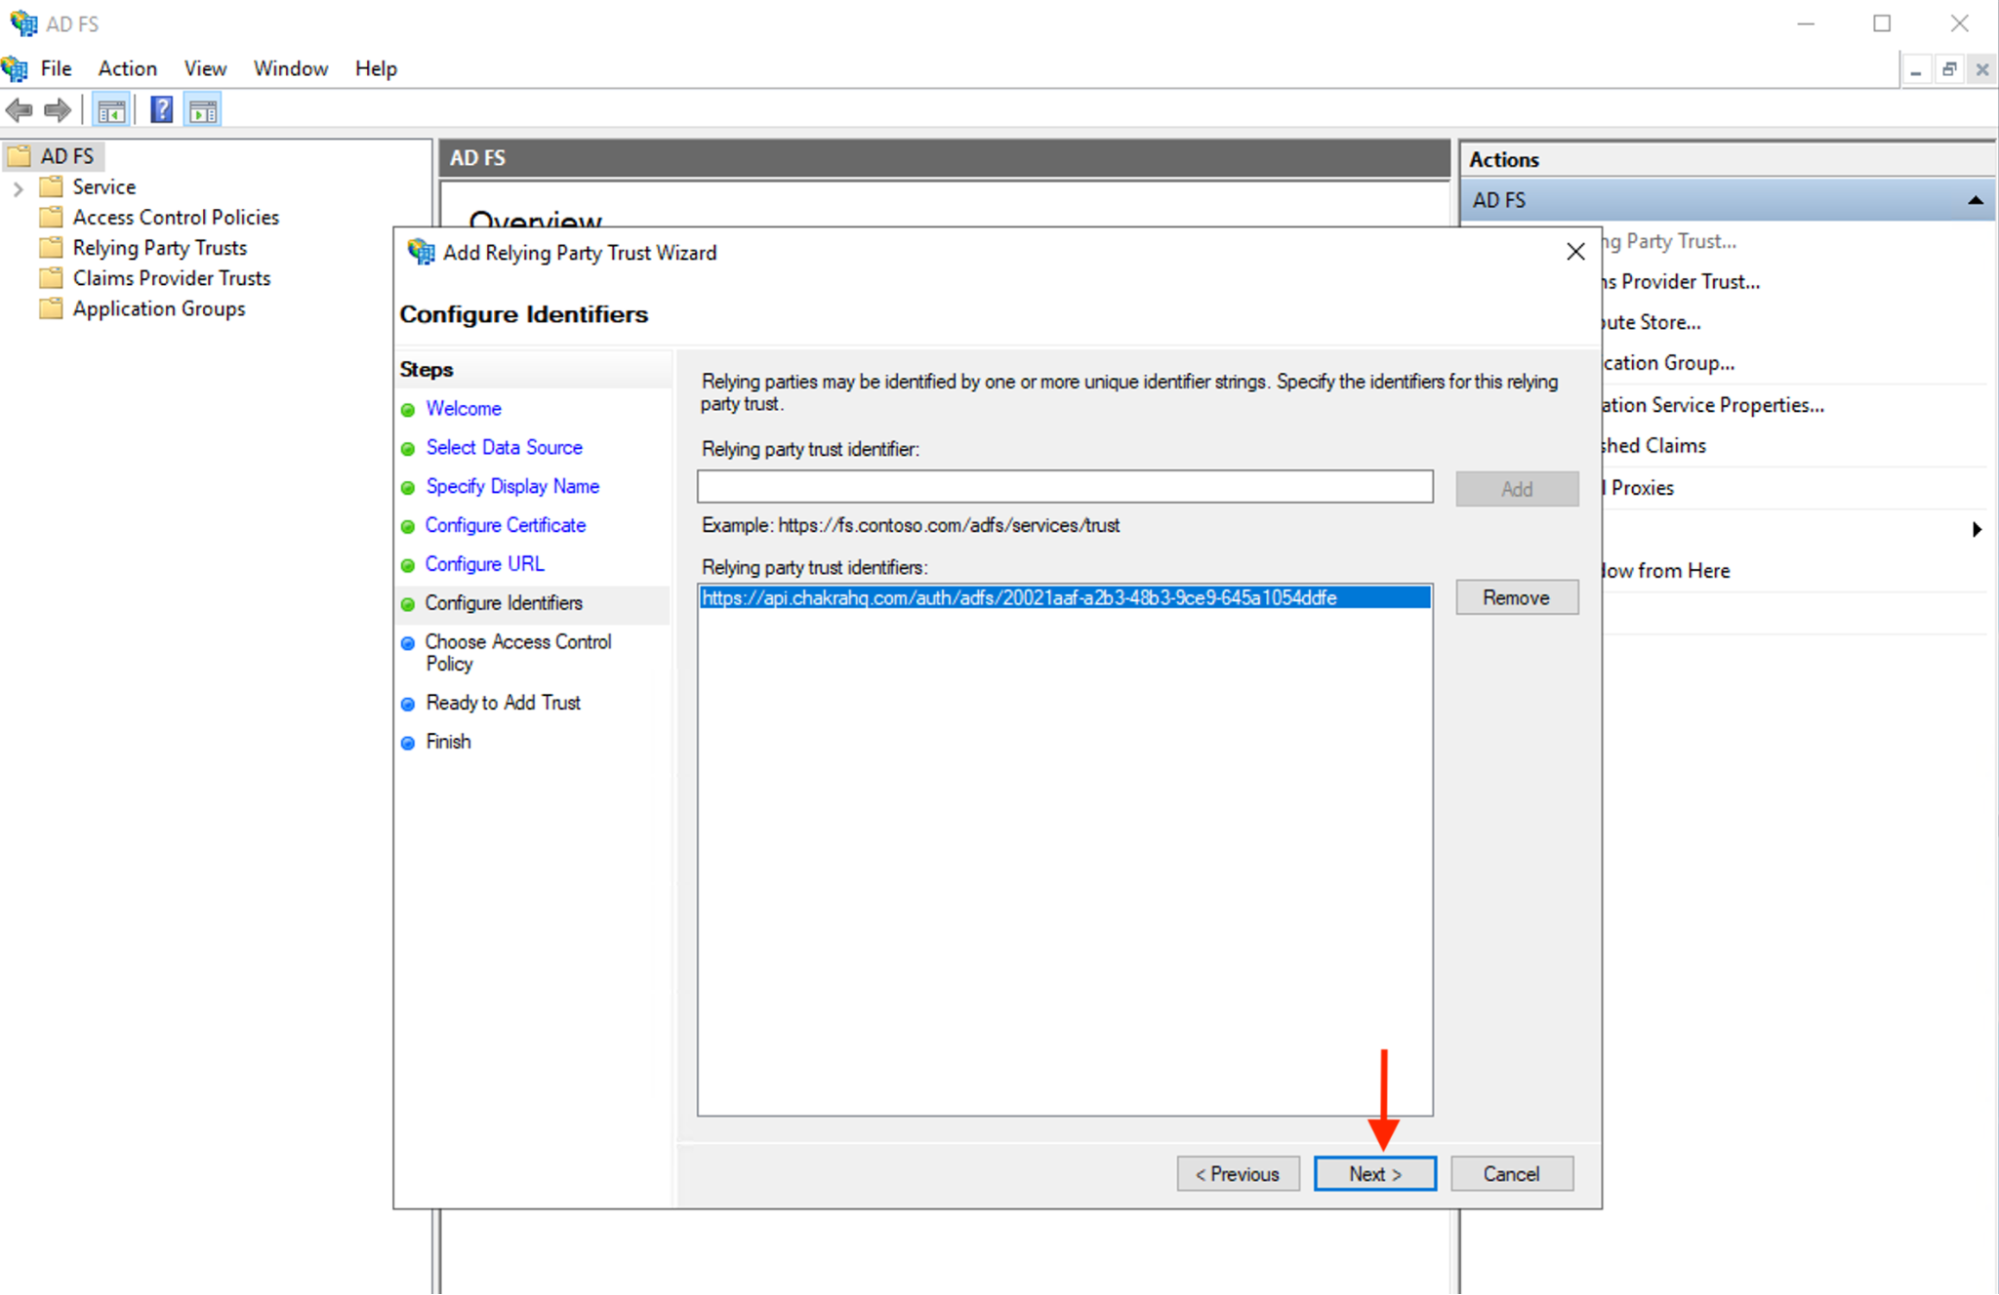Click the Add Relying Party Trust Wizard title icon
Image resolution: width=1999 pixels, height=1295 pixels.
click(420, 252)
